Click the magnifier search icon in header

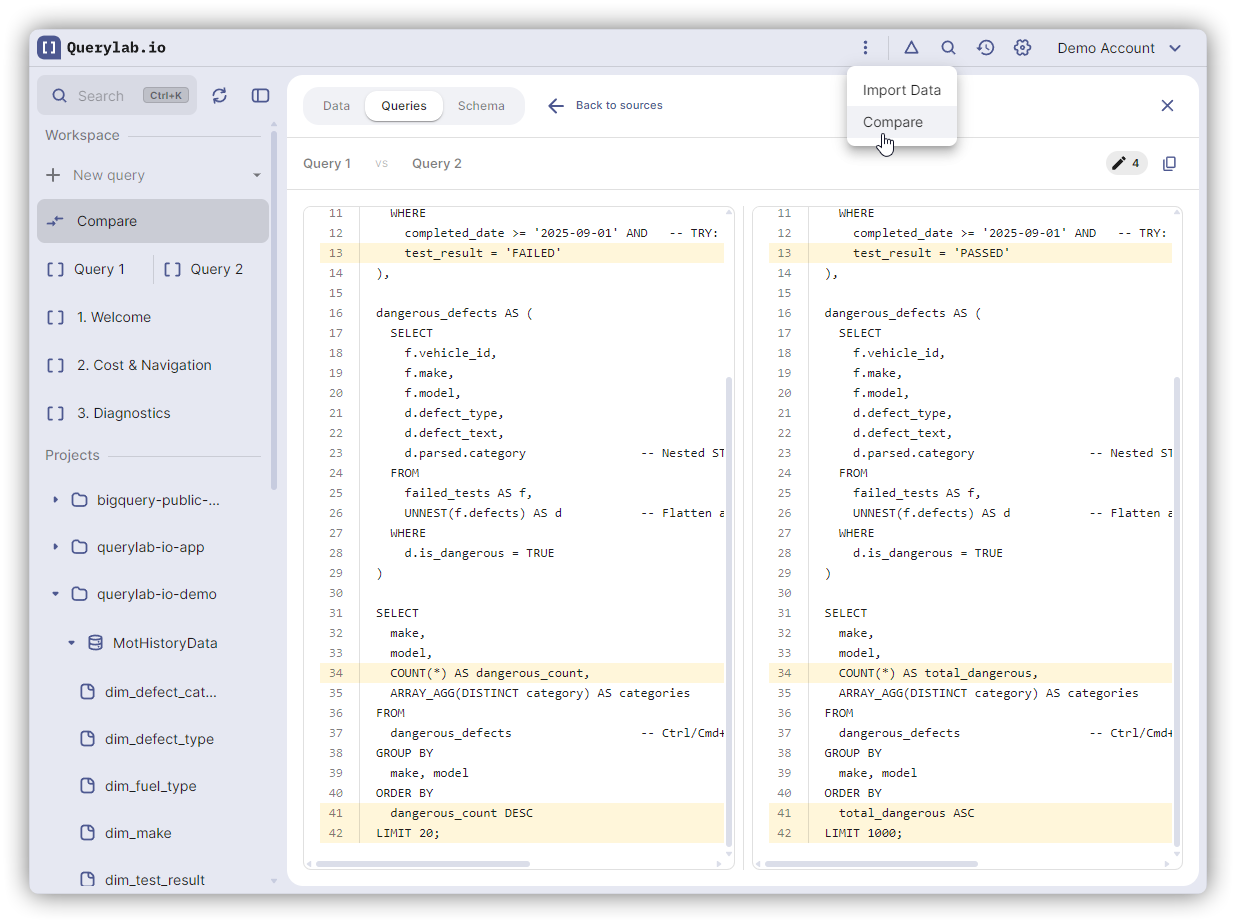click(x=948, y=48)
